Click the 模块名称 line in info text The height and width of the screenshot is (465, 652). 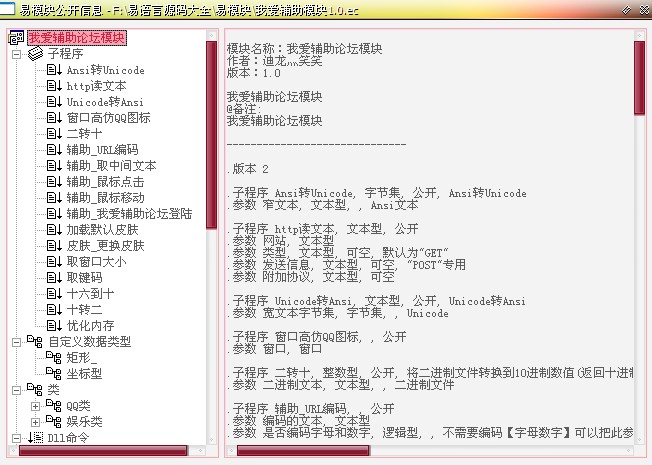pyautogui.click(x=304, y=49)
